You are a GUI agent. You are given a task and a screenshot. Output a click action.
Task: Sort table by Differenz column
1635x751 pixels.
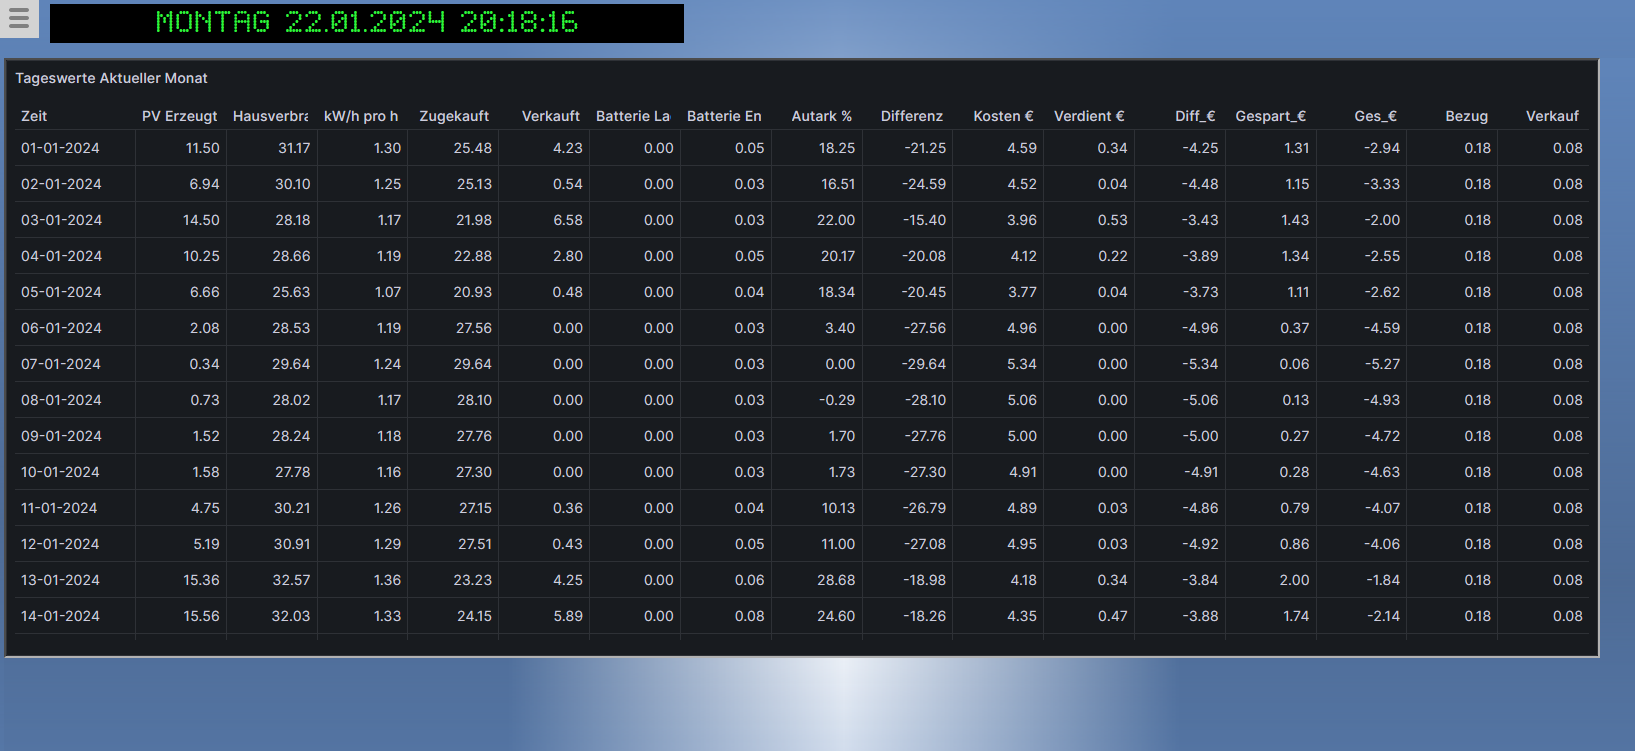911,116
